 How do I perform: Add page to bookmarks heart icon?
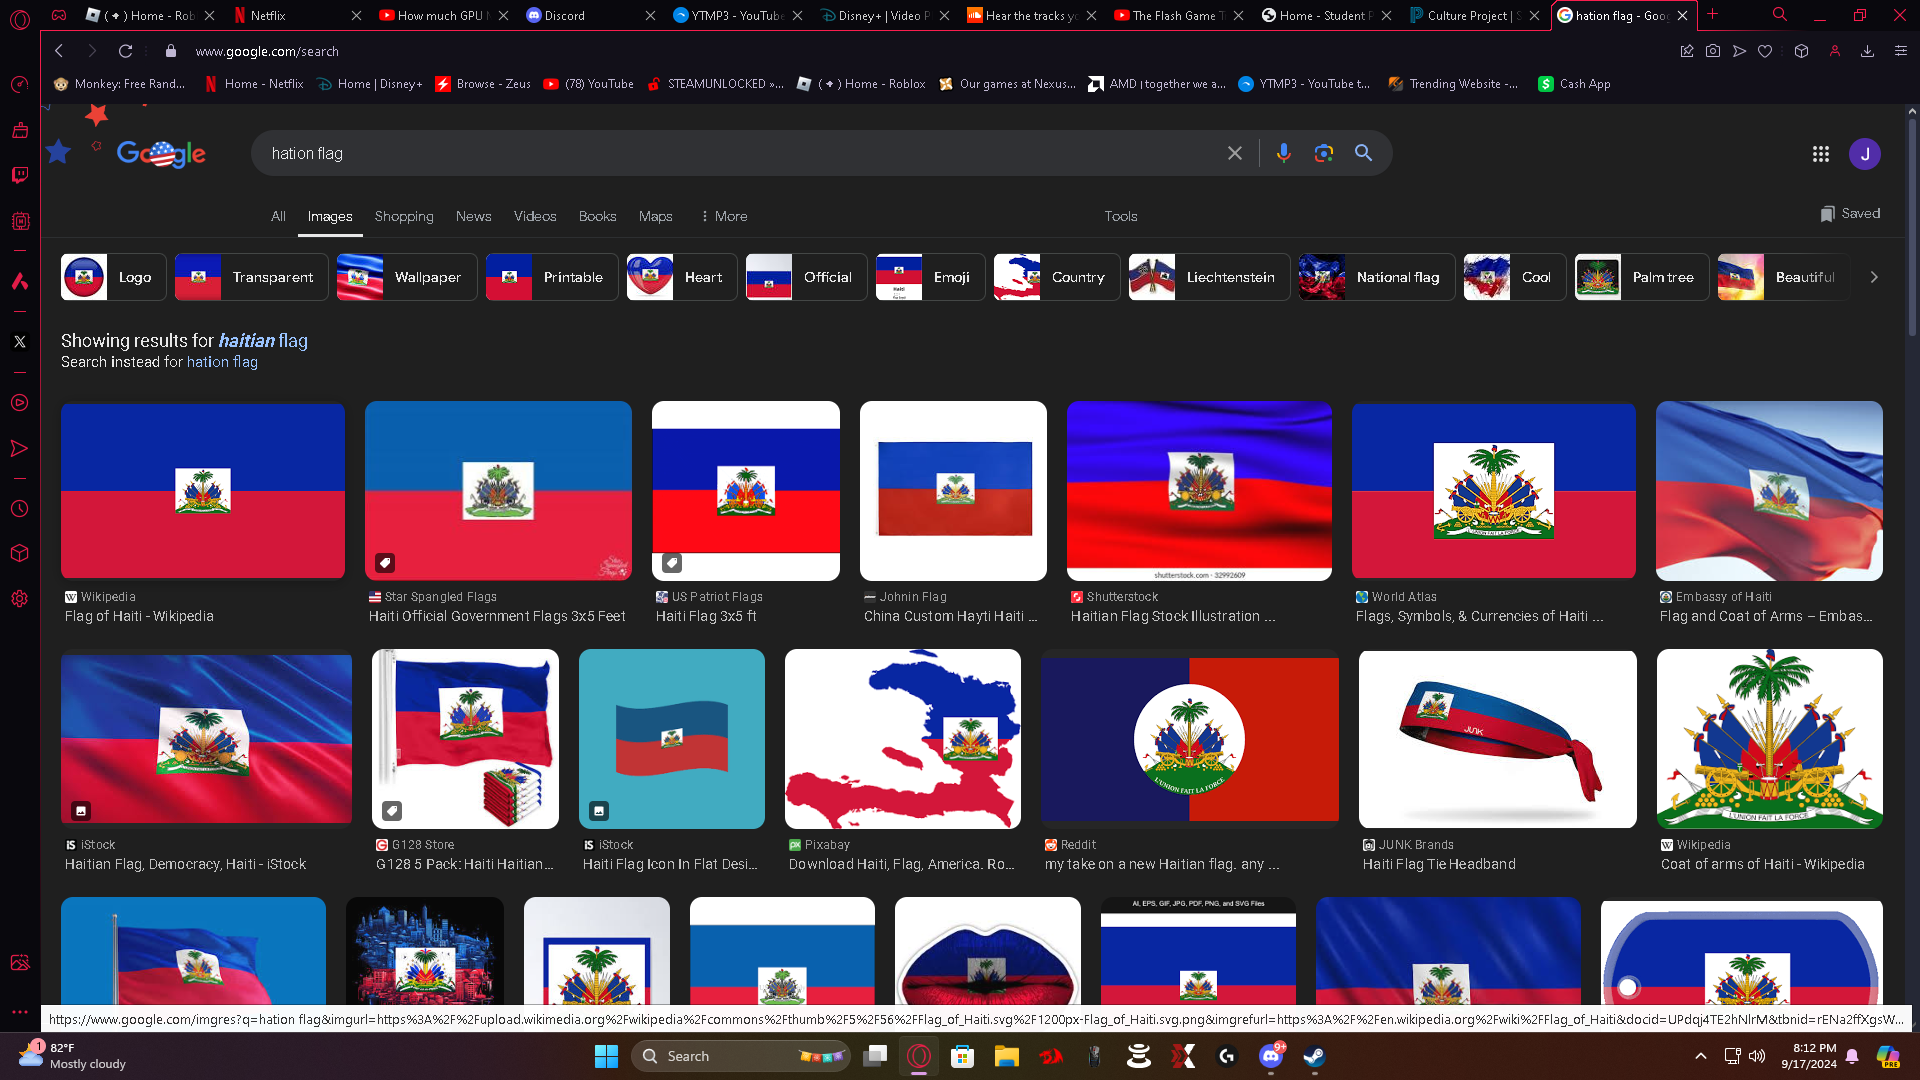click(1765, 51)
